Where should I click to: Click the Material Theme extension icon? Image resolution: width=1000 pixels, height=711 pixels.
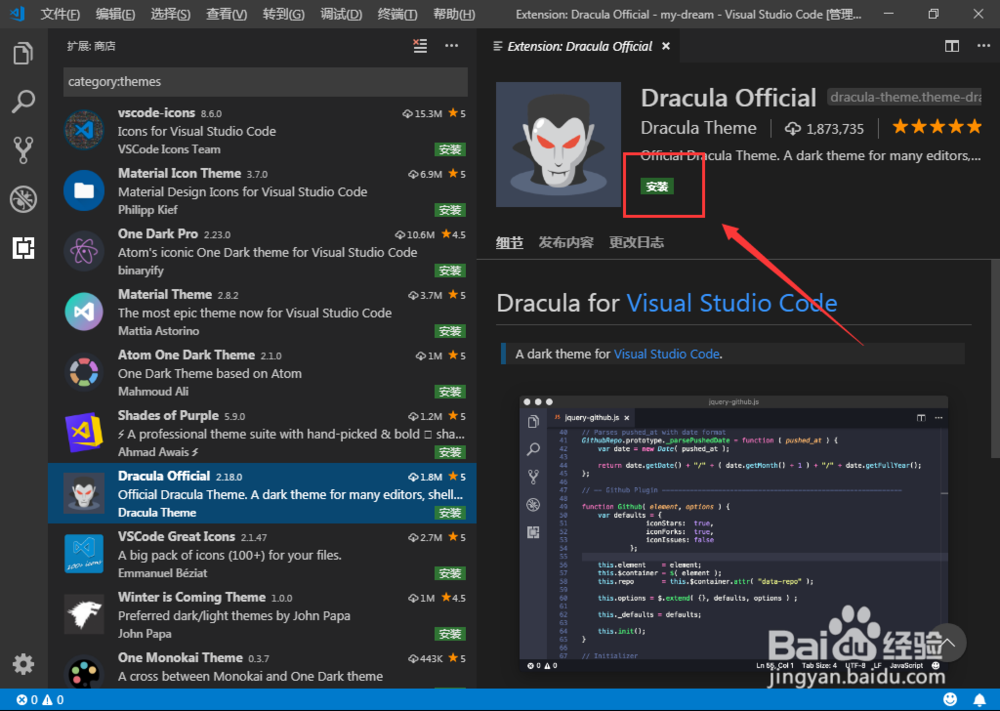pos(84,312)
